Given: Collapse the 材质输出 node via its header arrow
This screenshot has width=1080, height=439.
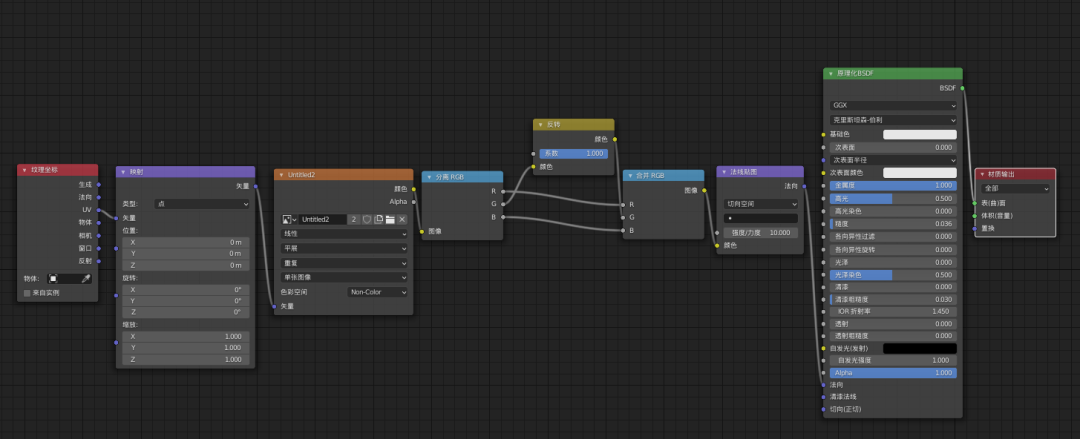Looking at the screenshot, I should click(x=981, y=174).
